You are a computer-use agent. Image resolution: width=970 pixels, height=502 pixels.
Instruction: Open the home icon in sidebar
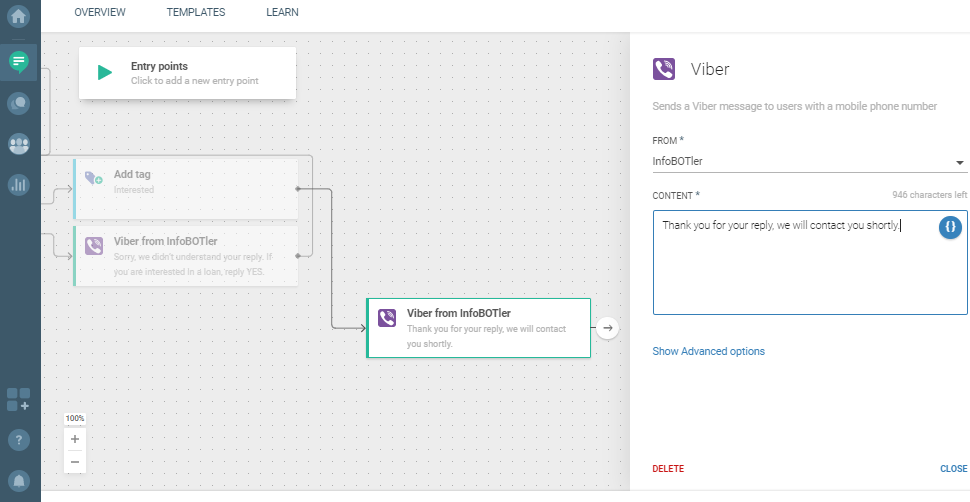[18, 17]
